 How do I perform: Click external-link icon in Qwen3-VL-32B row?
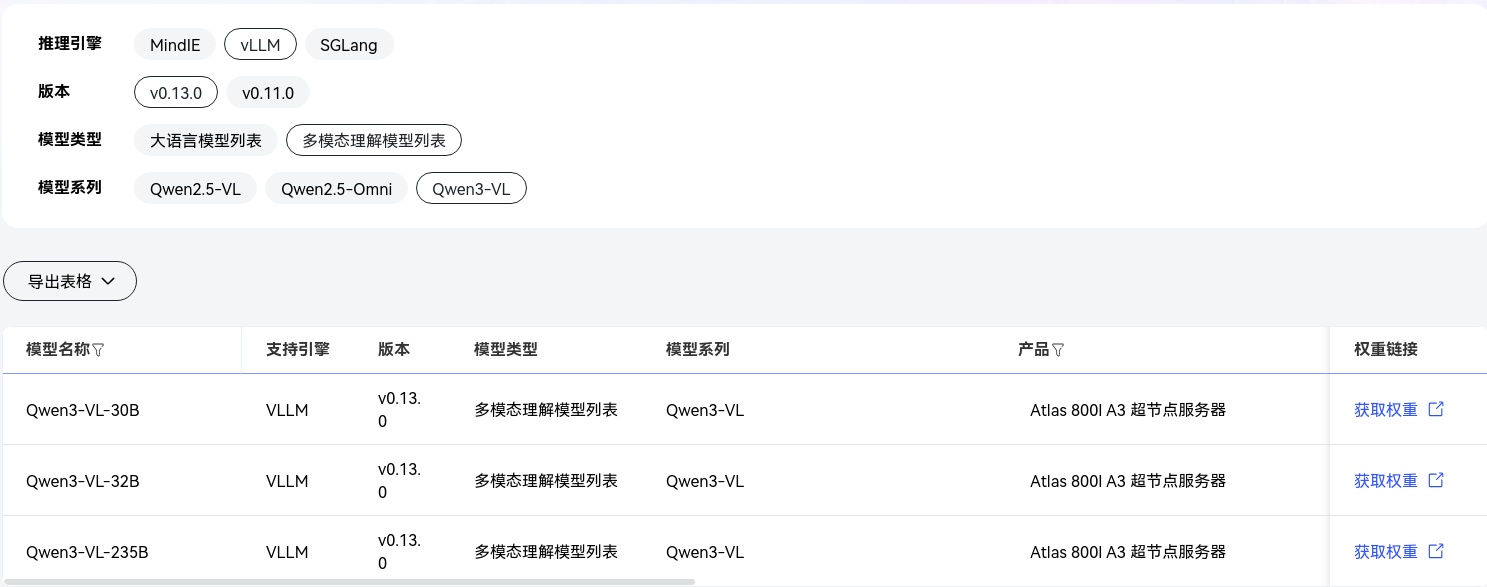1436,480
